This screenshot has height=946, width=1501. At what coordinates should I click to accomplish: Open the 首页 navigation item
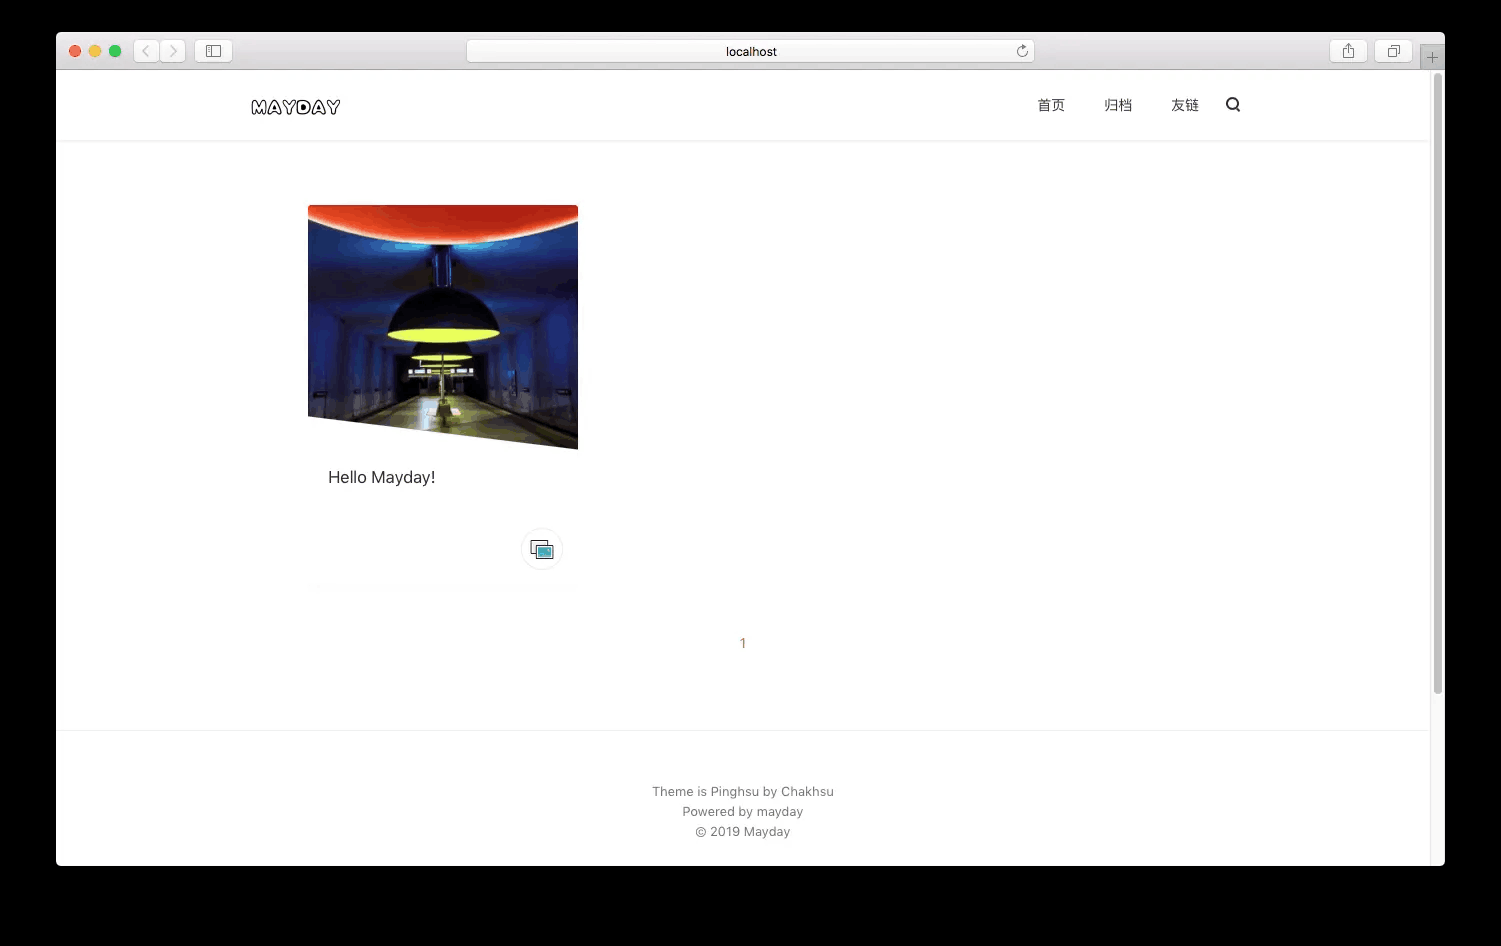[x=1051, y=105]
